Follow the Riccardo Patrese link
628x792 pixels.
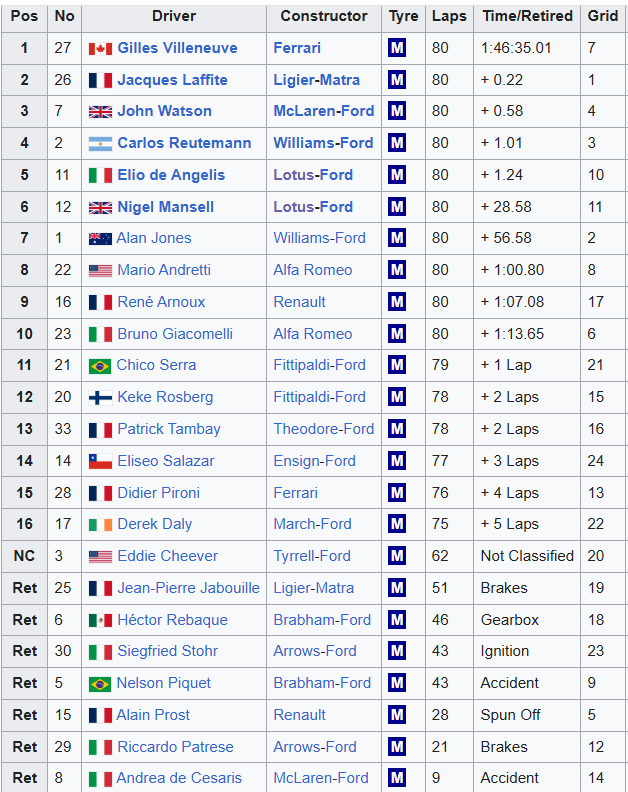coord(175,747)
